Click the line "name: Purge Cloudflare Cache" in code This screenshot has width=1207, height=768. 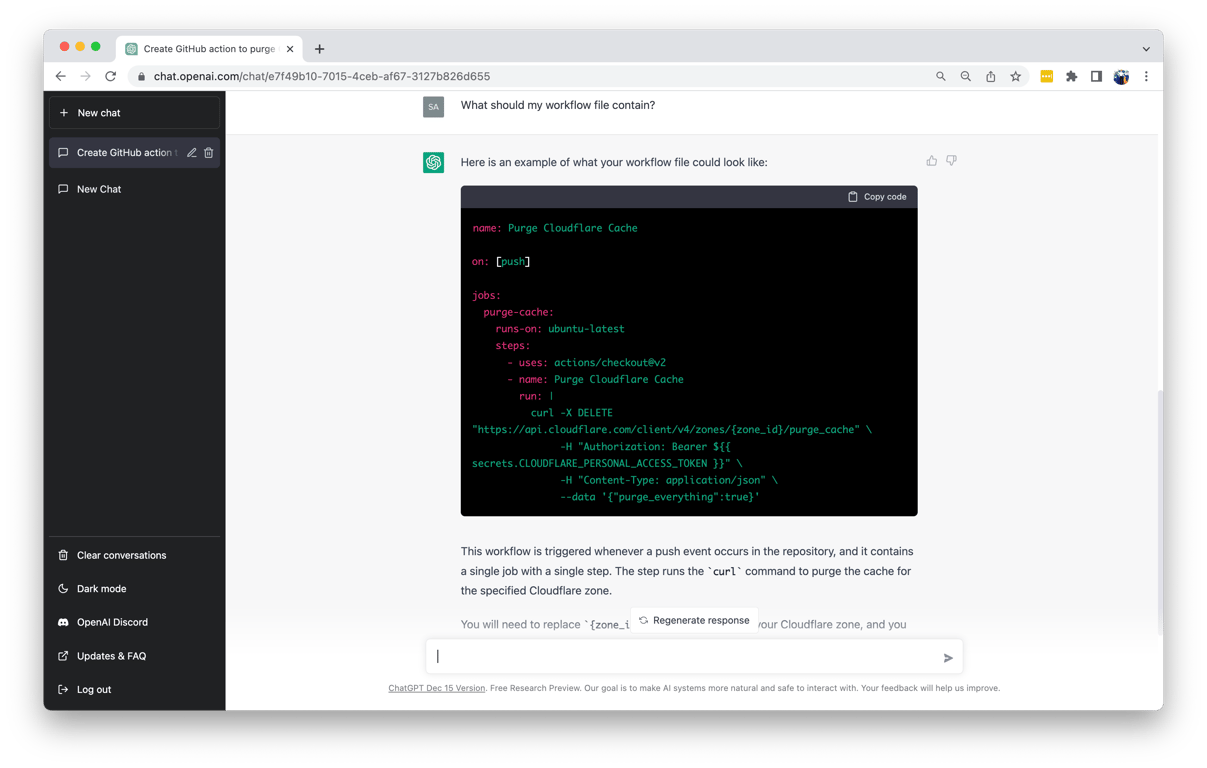pos(555,228)
